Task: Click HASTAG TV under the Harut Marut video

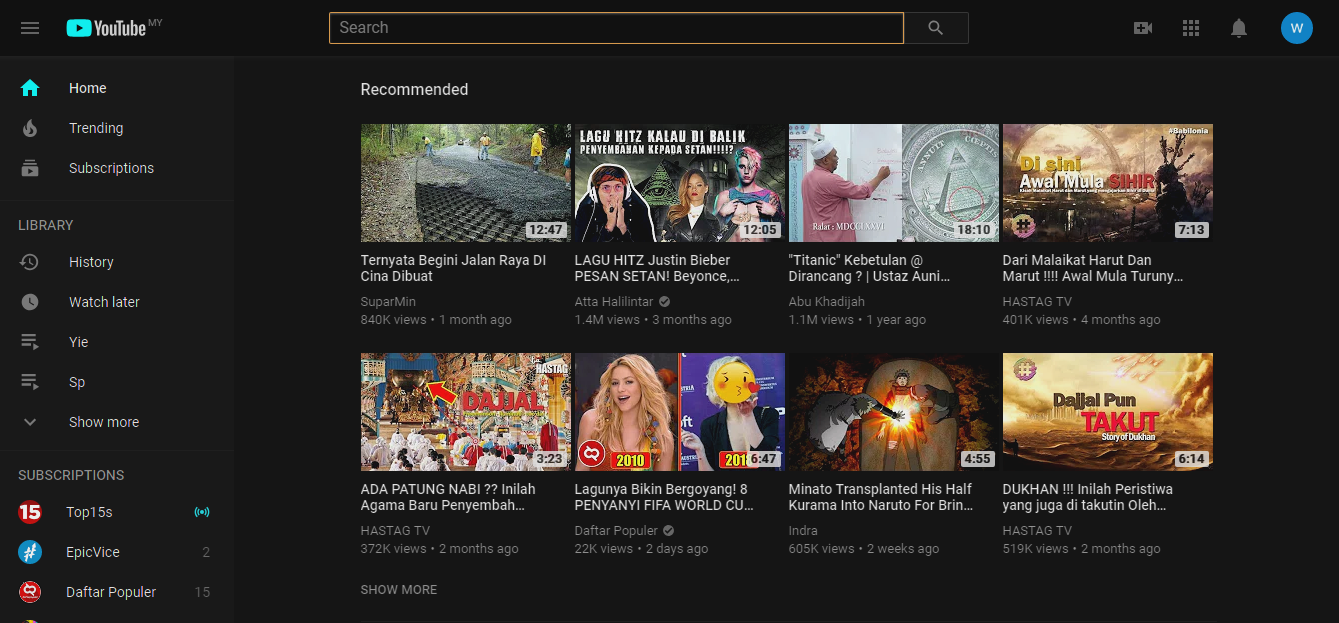Action: [1037, 302]
